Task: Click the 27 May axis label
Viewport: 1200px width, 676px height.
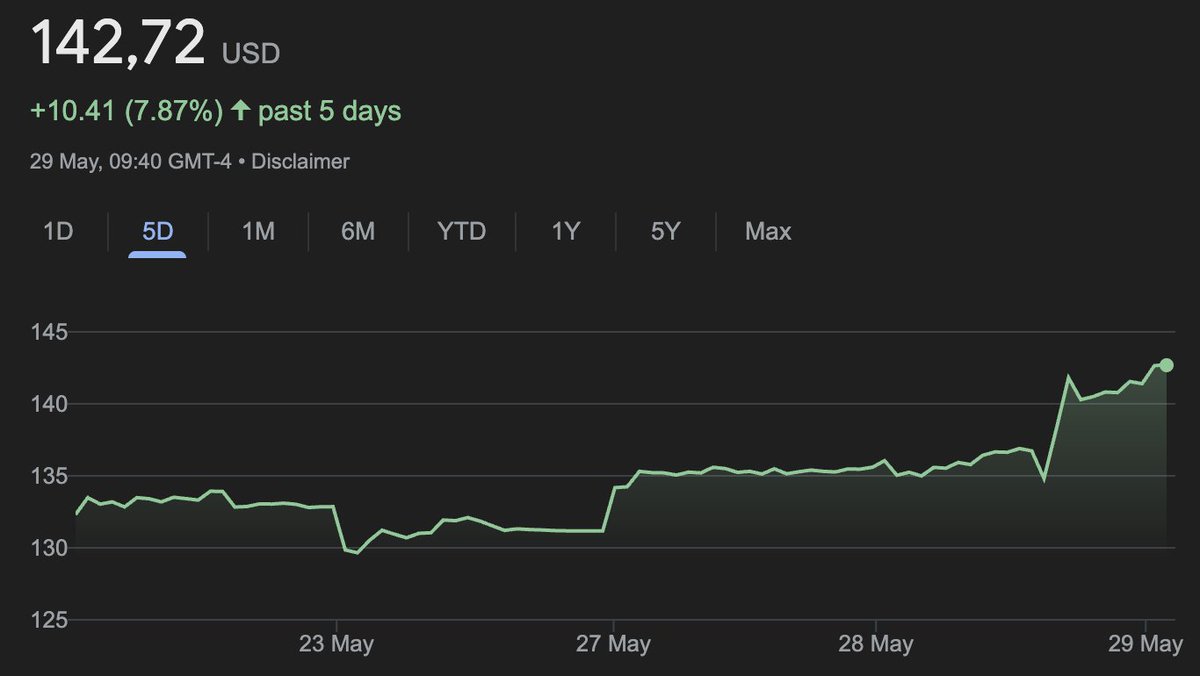Action: click(x=612, y=644)
